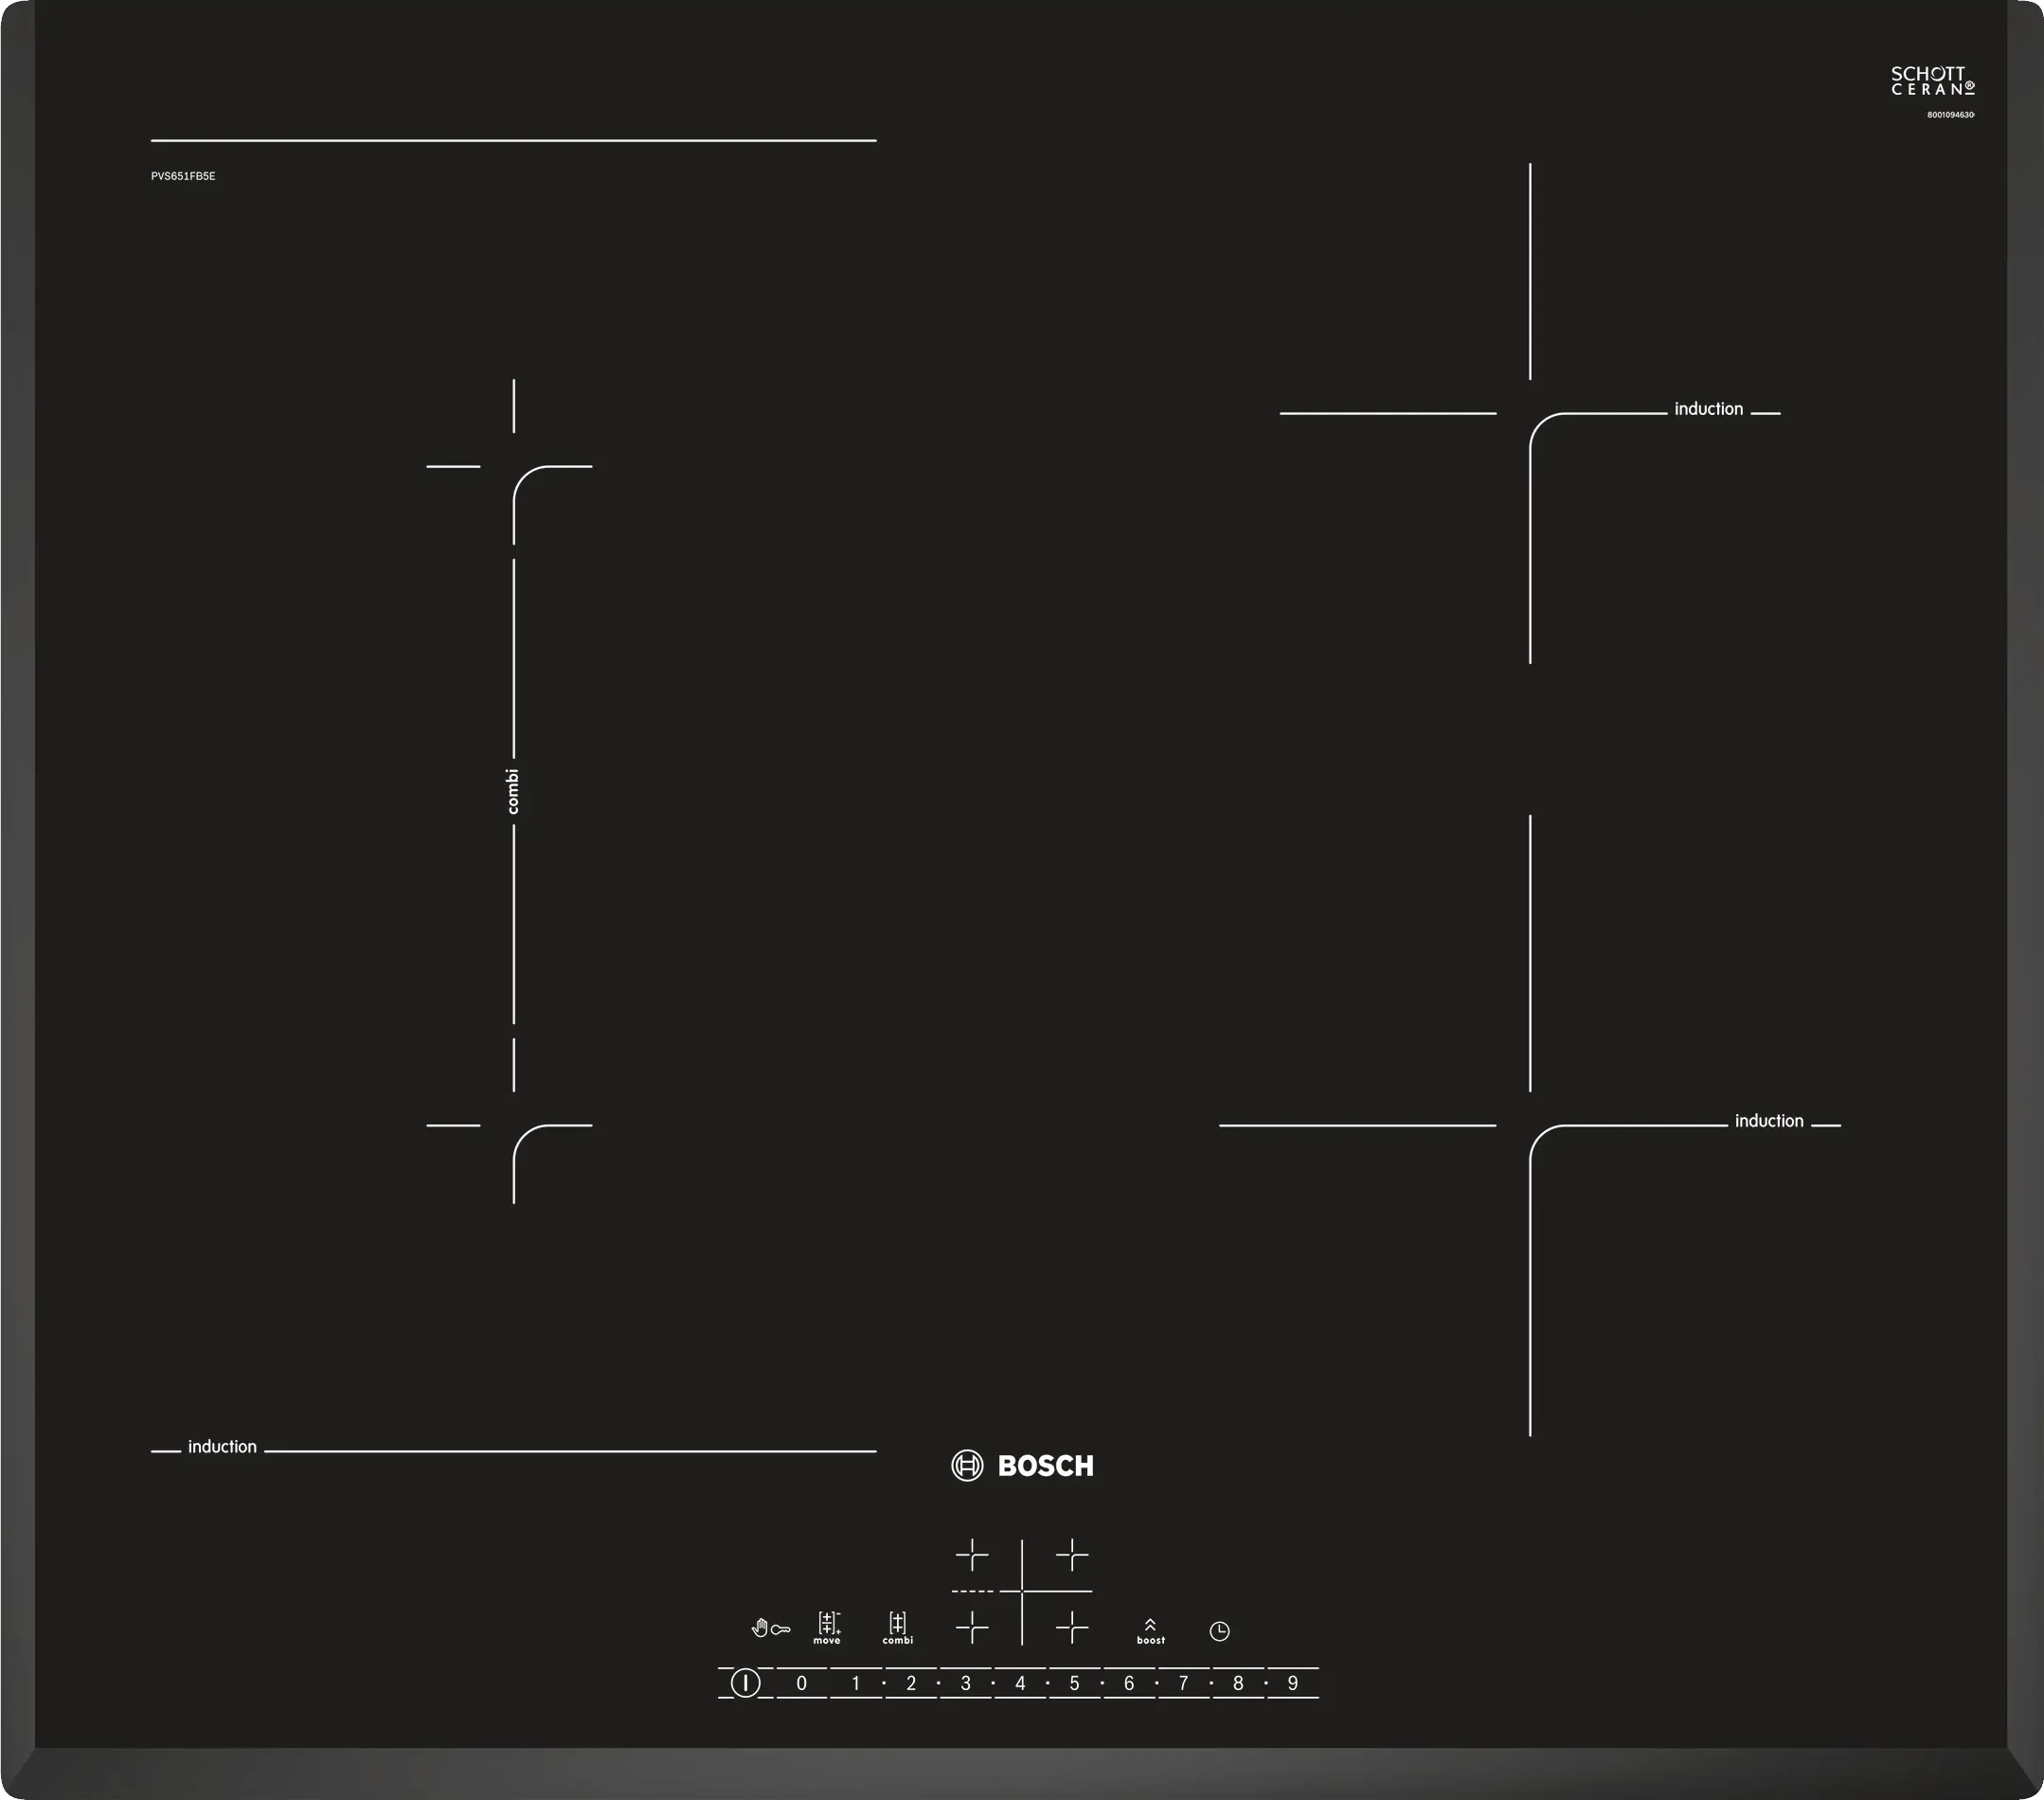Set maximum heat level 9
The height and width of the screenshot is (1800, 2044).
[1292, 1683]
